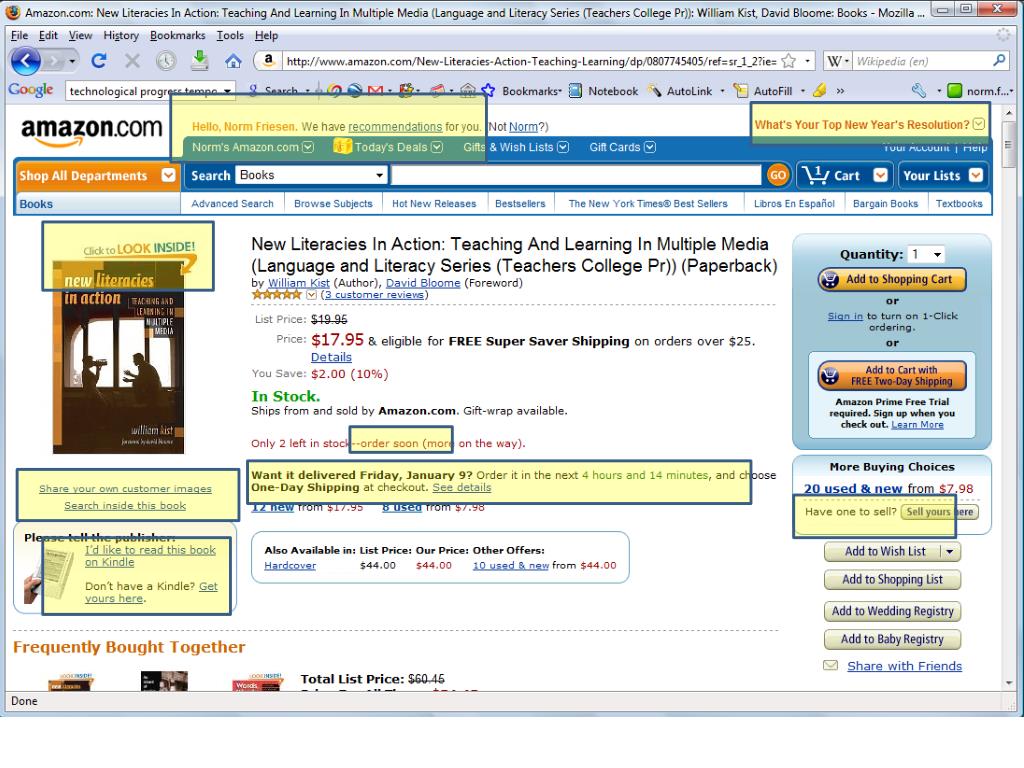Expand the Cart dropdown arrow
This screenshot has height=768, width=1024.
(880, 175)
